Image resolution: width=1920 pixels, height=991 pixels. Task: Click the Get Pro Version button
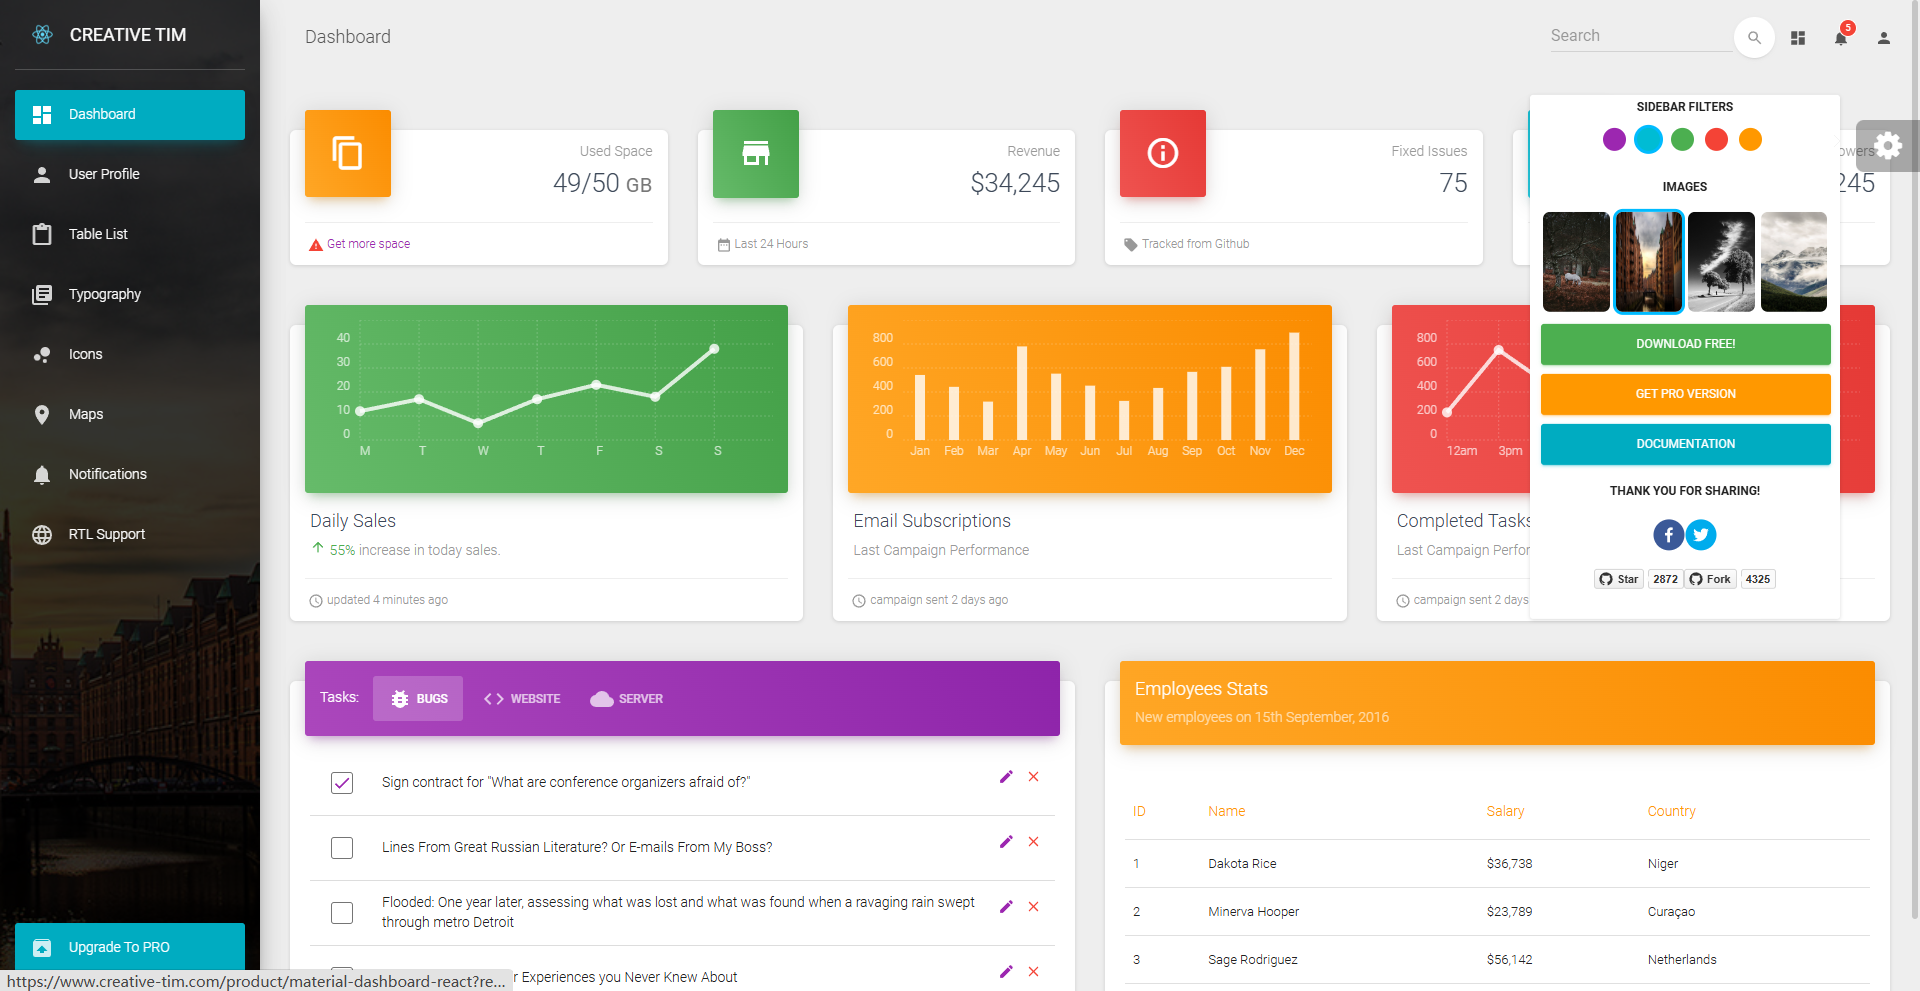1686,394
